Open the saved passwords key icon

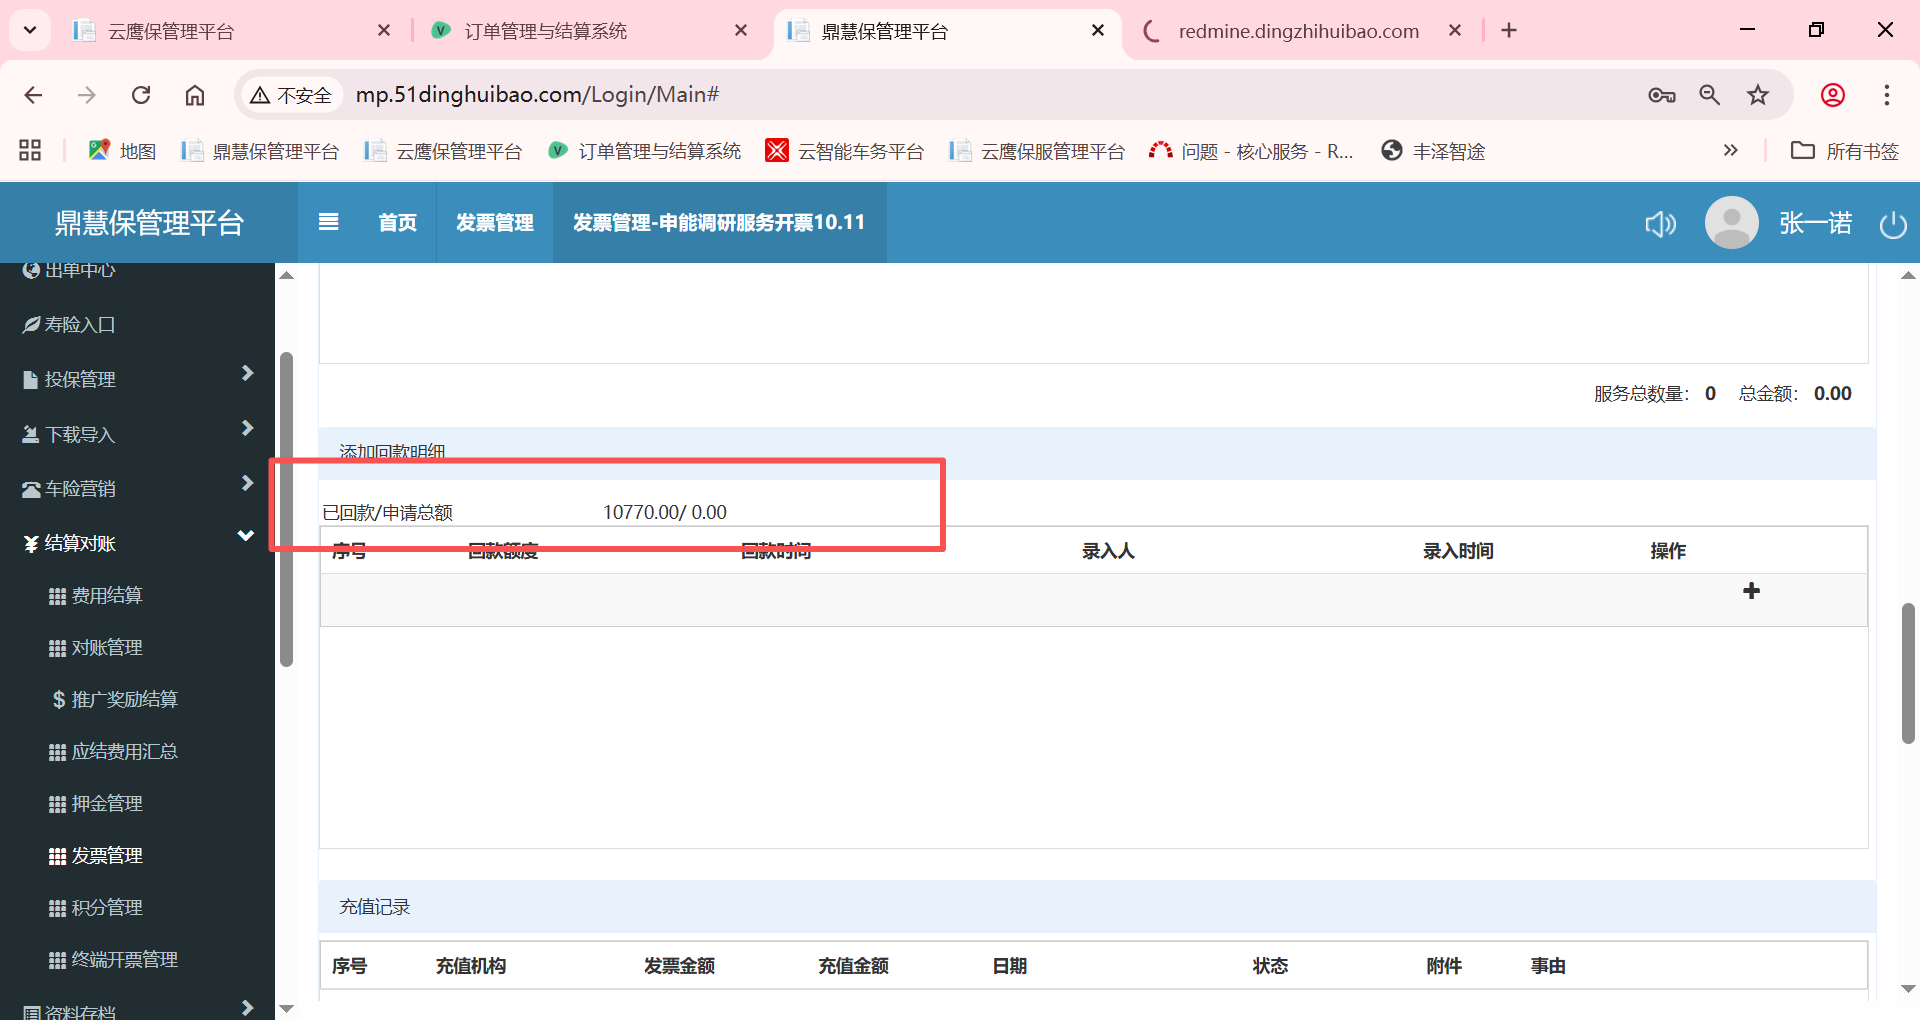[1661, 95]
